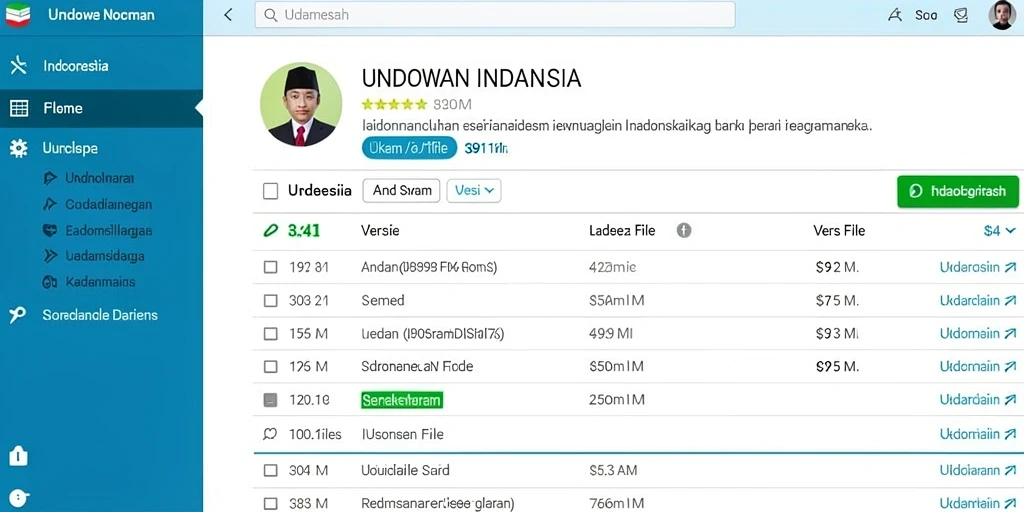Screen dimensions: 1024x512
Task: Click the Kadenmains submenu item
Action: pyautogui.click(x=100, y=282)
